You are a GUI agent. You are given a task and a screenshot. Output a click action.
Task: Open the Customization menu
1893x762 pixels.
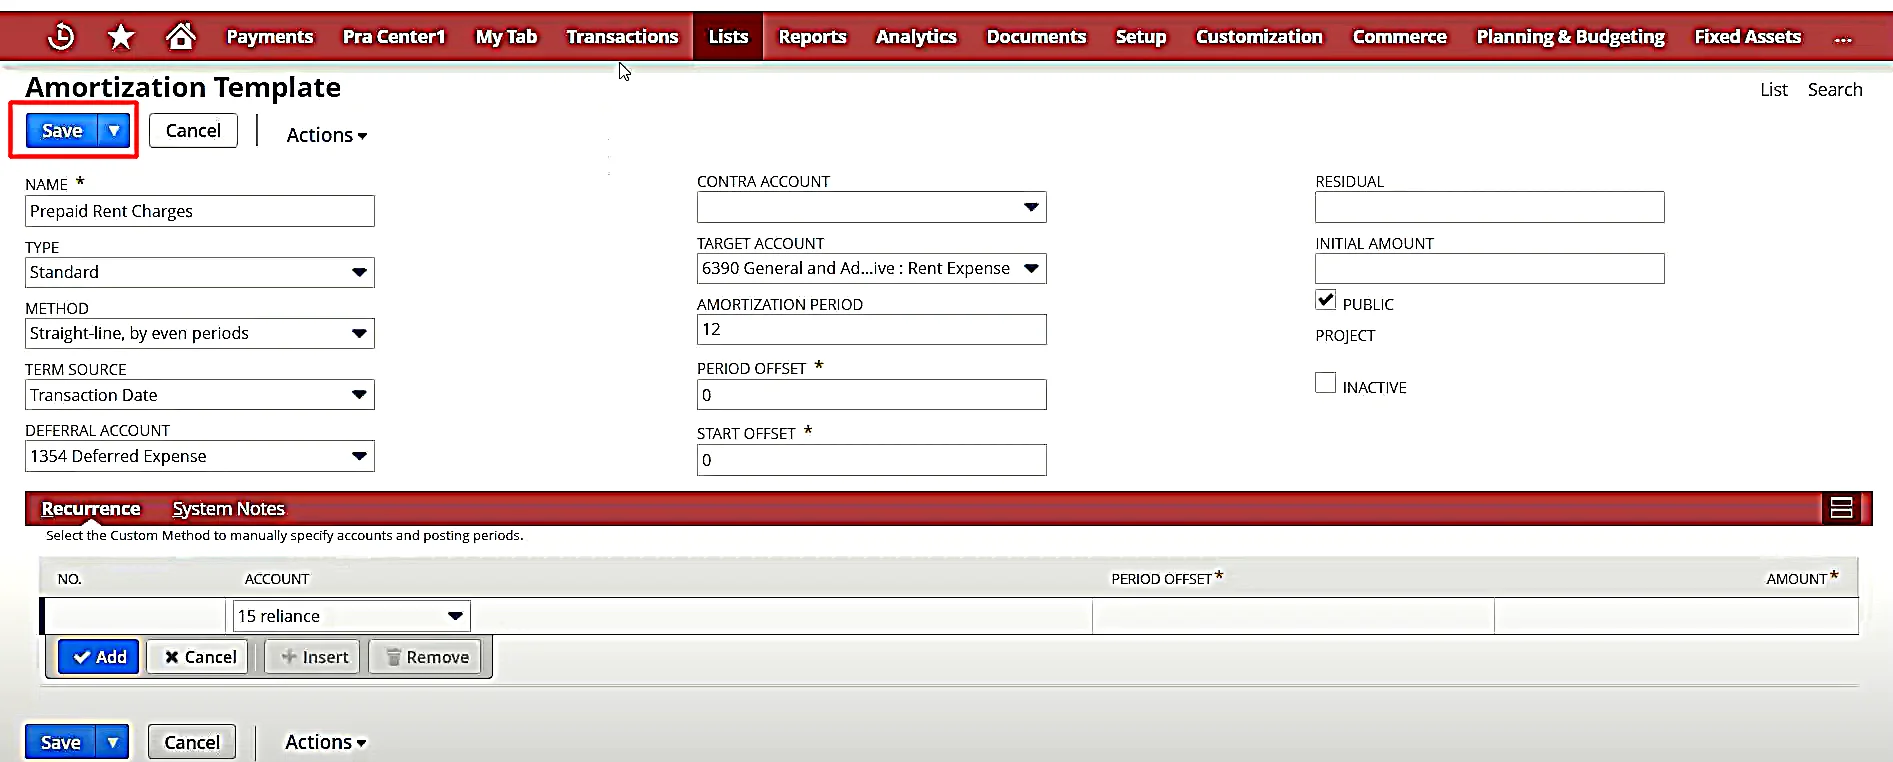click(x=1259, y=37)
